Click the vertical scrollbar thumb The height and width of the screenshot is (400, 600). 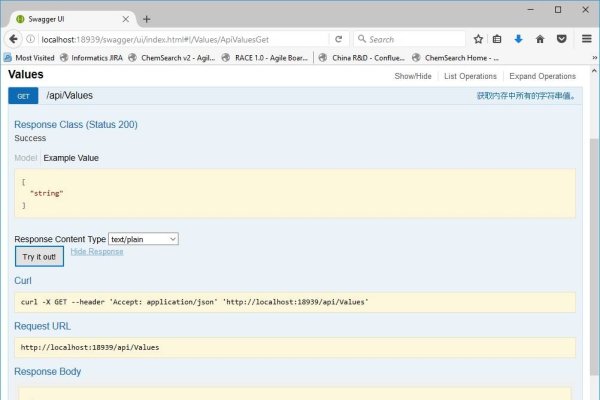pyautogui.click(x=593, y=256)
